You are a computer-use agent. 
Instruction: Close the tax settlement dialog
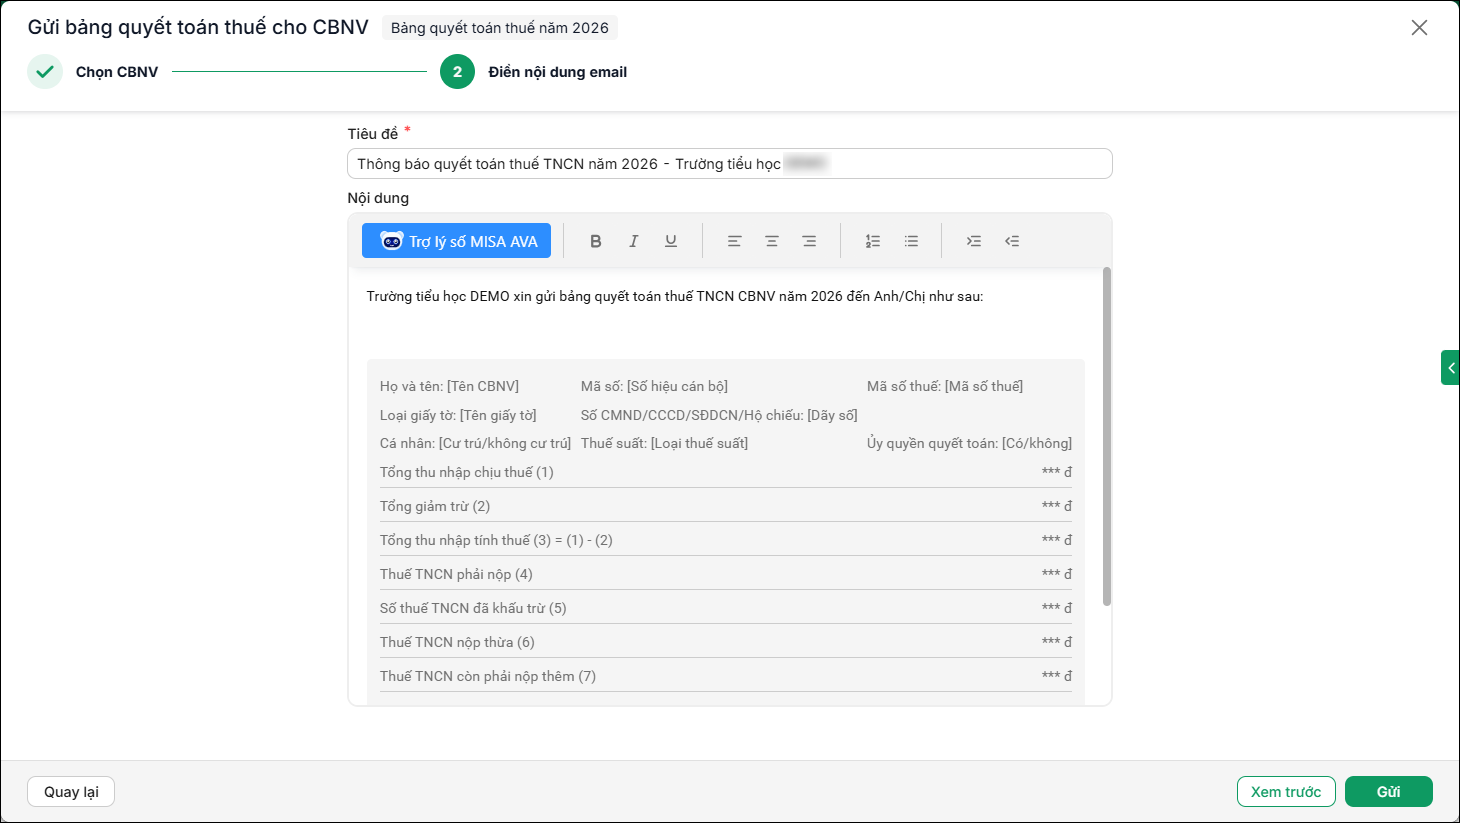click(x=1419, y=28)
